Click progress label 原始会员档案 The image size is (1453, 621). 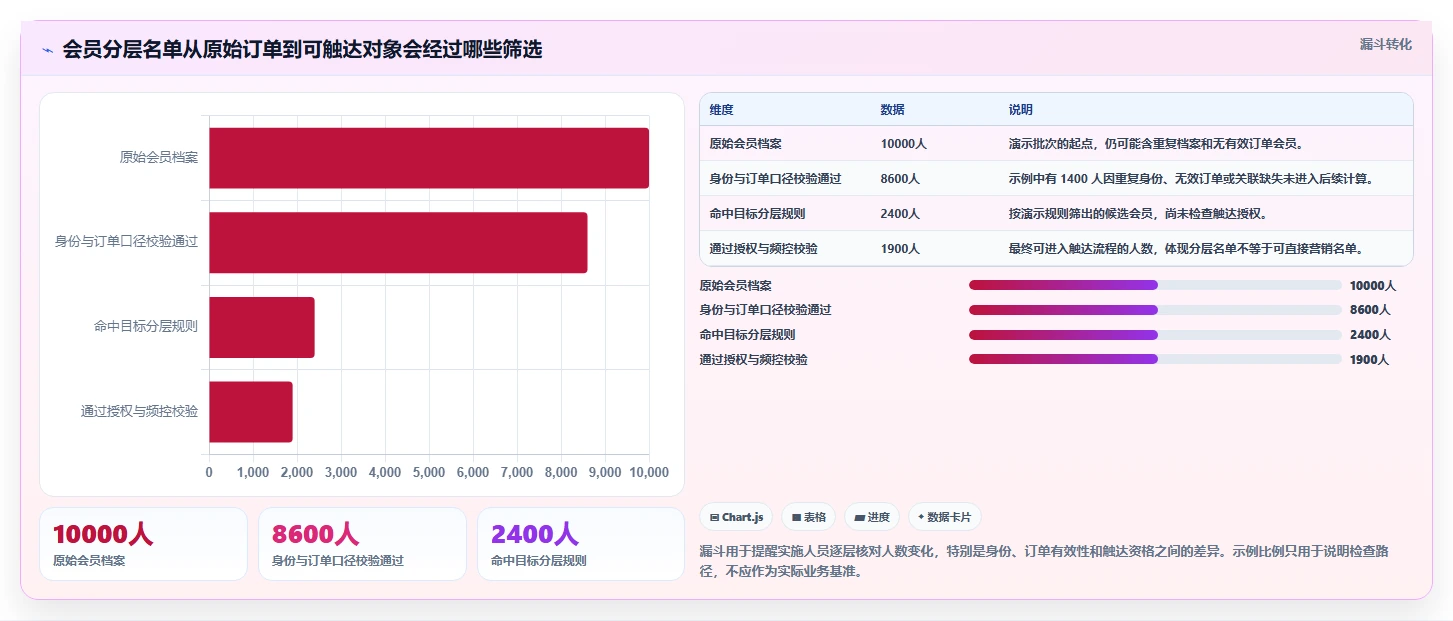tap(736, 286)
